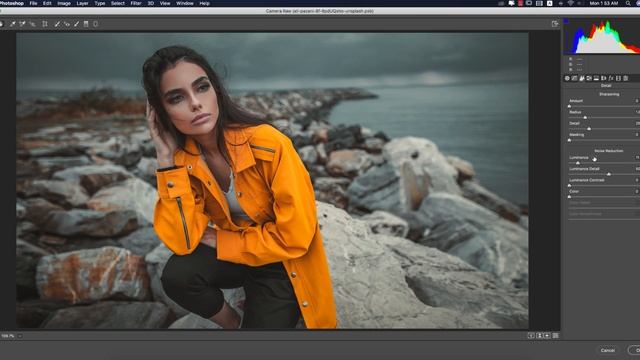
Task: Open the Detail panel tab
Action: click(582, 78)
